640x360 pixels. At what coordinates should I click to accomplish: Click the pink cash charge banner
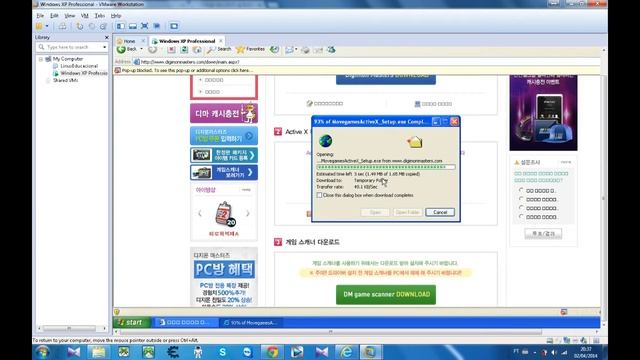(x=224, y=113)
